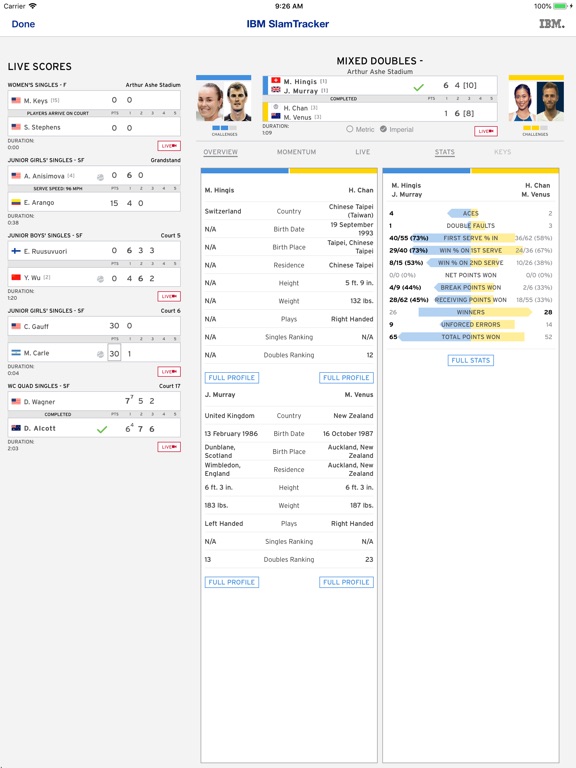
Task: Select the A. Anisimova score row
Action: [x=94, y=175]
